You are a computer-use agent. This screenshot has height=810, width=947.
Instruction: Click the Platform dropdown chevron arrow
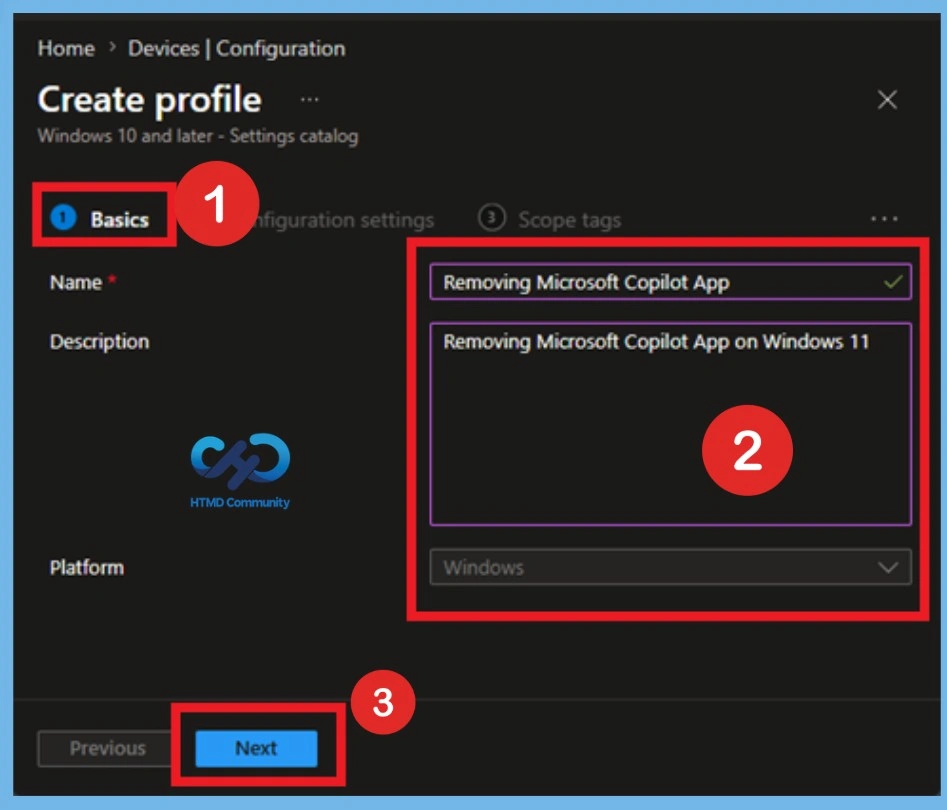pyautogui.click(x=888, y=567)
